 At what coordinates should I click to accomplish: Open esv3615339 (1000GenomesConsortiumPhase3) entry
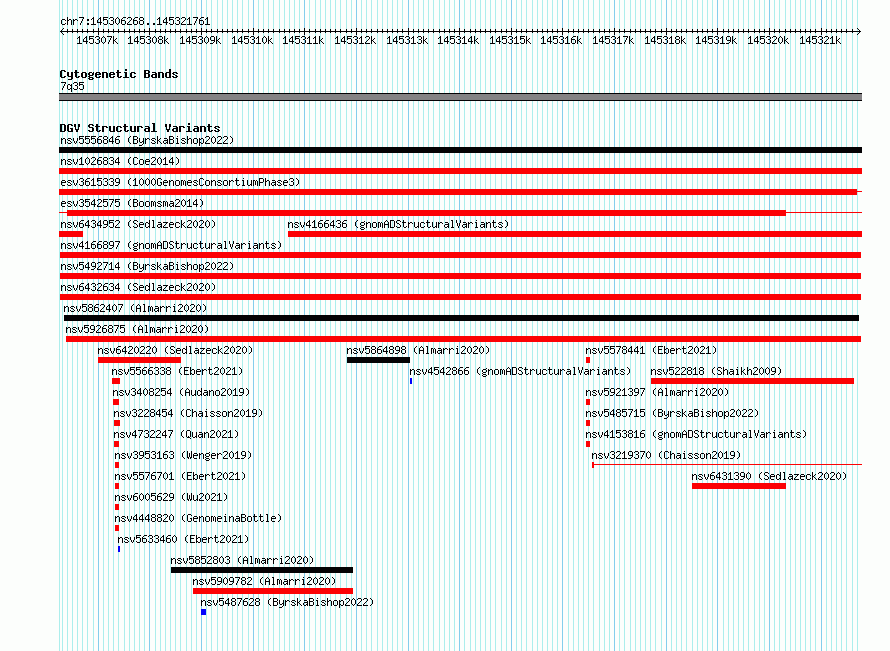point(180,182)
